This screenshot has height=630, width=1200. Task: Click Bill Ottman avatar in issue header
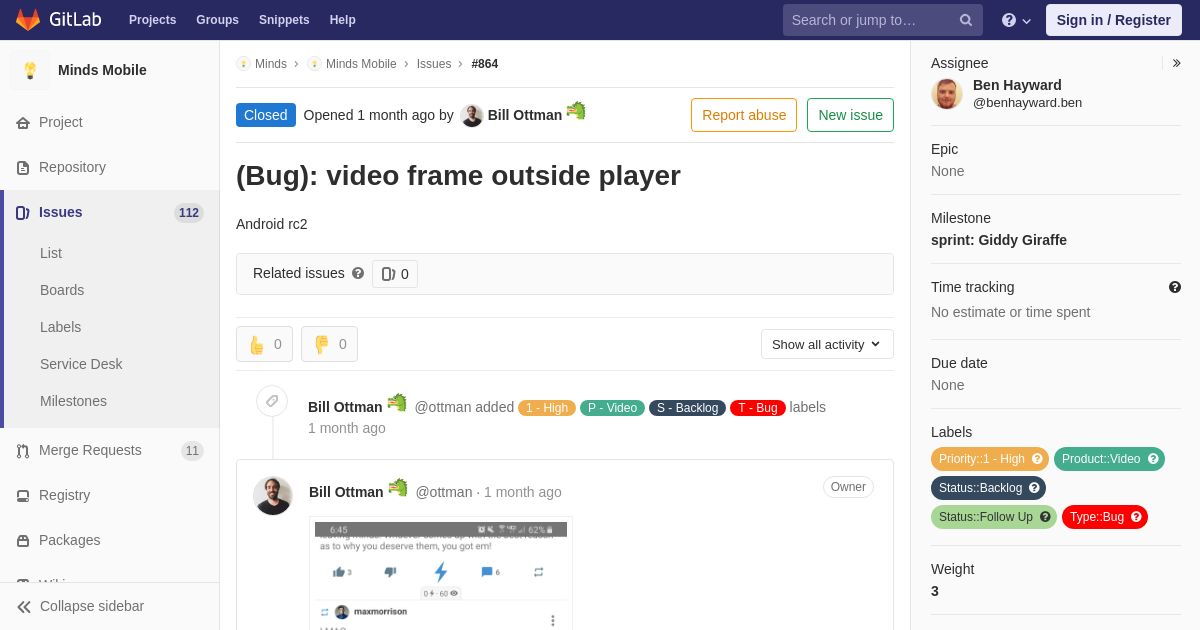coord(472,115)
